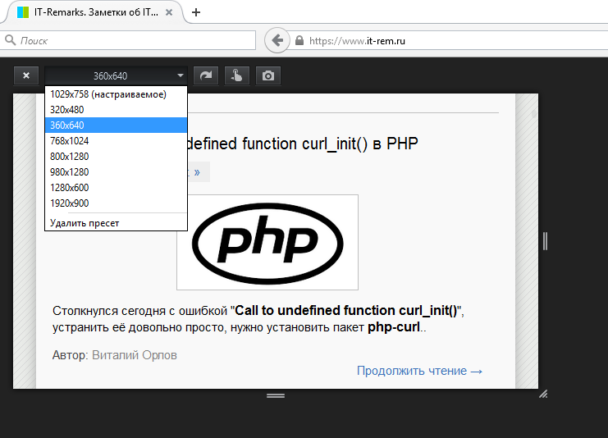The width and height of the screenshot is (608, 438).
Task: Switch to IT-Remarks tab
Action: (96, 12)
